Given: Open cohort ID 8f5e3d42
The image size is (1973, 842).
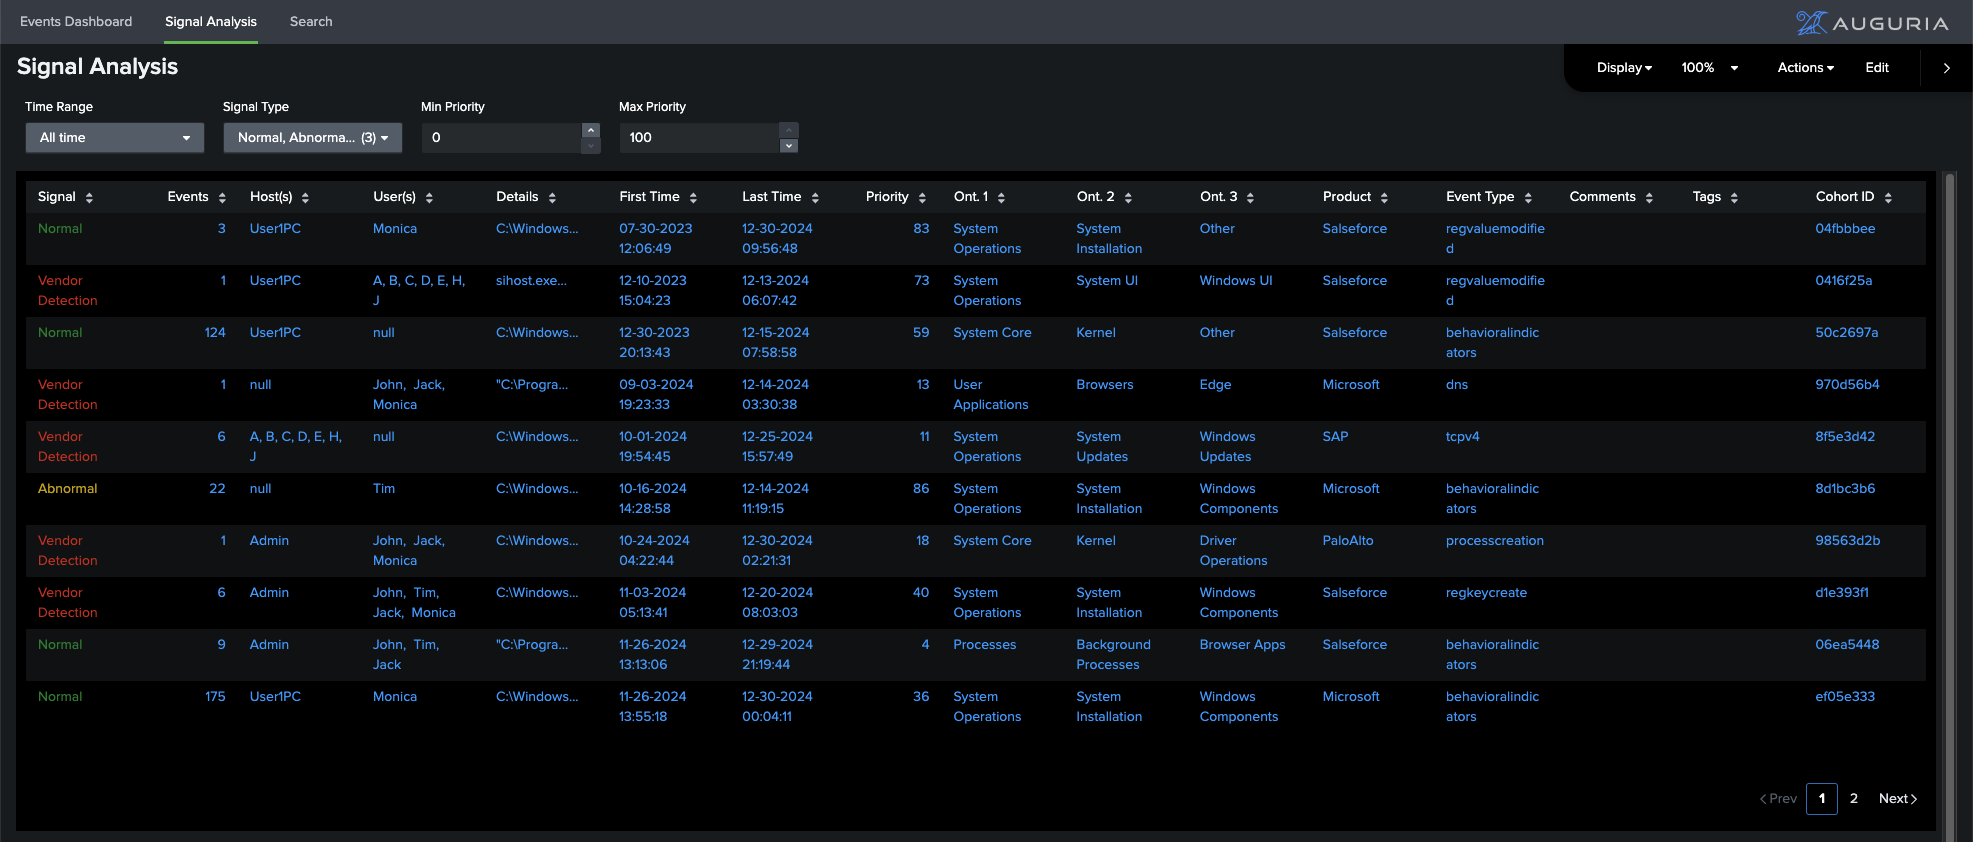Looking at the screenshot, I should pos(1845,437).
